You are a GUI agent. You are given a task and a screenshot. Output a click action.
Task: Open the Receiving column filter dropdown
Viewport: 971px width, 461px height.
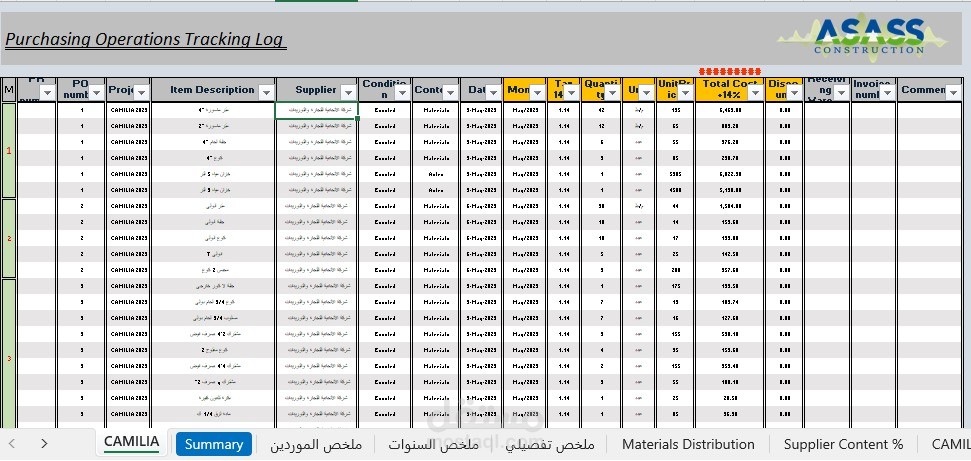click(841, 92)
